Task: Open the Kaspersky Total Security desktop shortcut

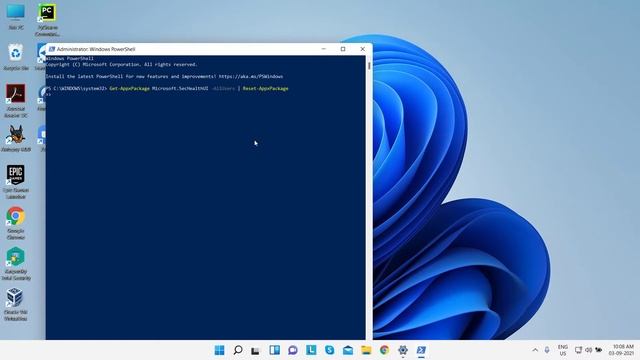Action: [x=16, y=263]
